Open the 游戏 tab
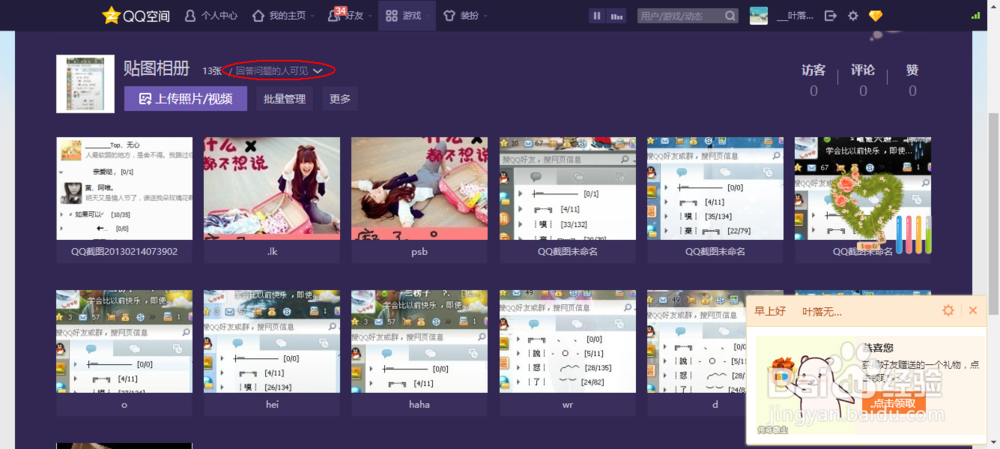 point(407,15)
